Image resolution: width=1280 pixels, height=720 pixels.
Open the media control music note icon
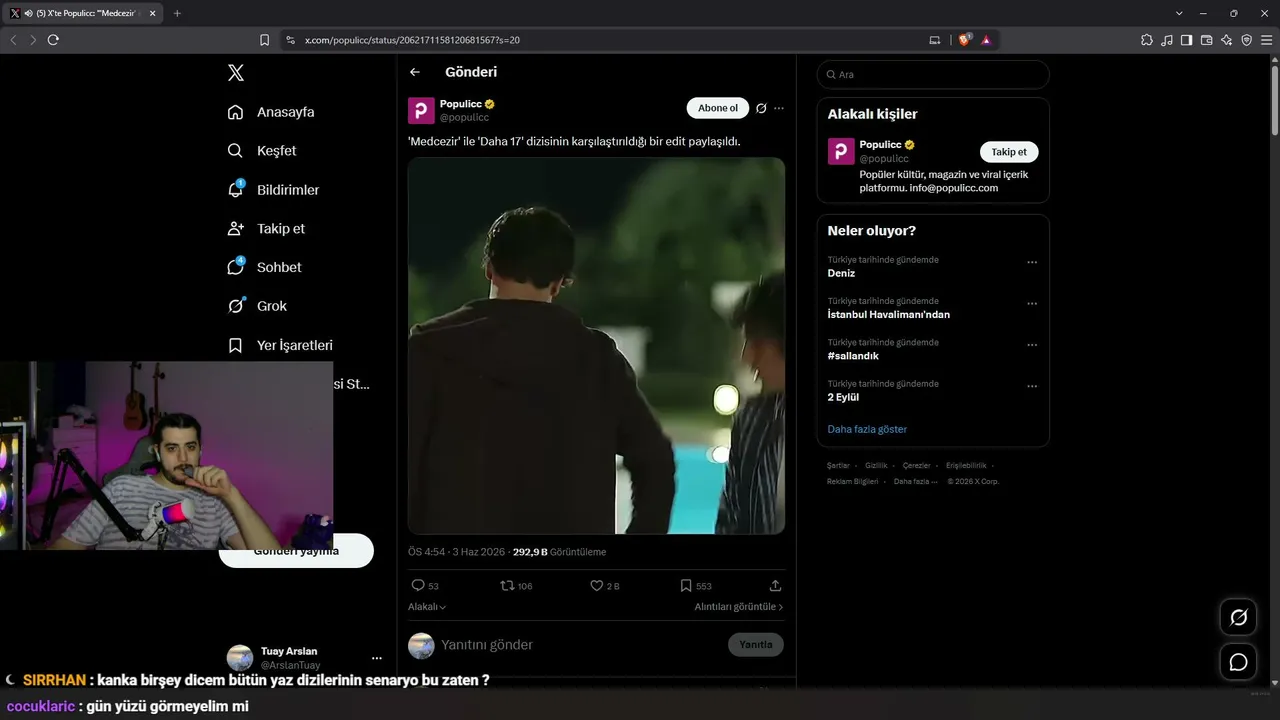pos(1167,40)
